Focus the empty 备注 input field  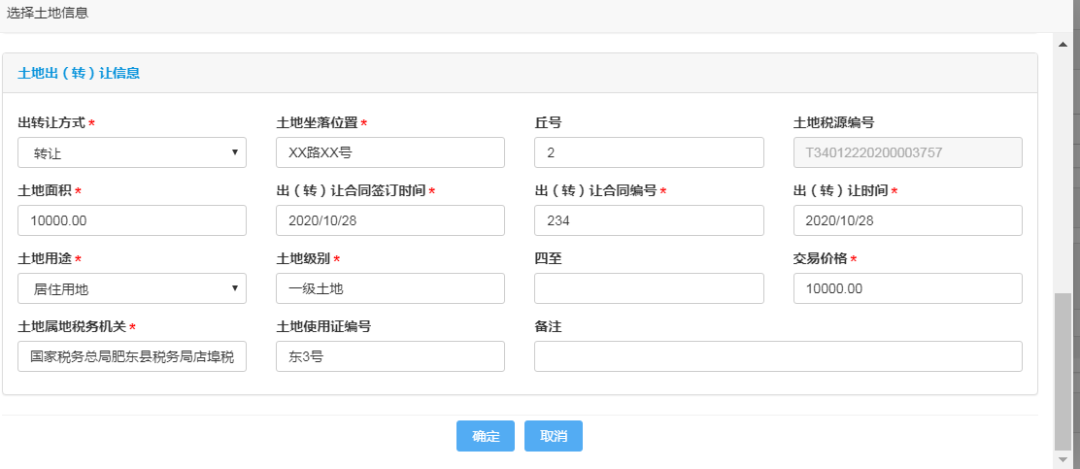(x=778, y=356)
